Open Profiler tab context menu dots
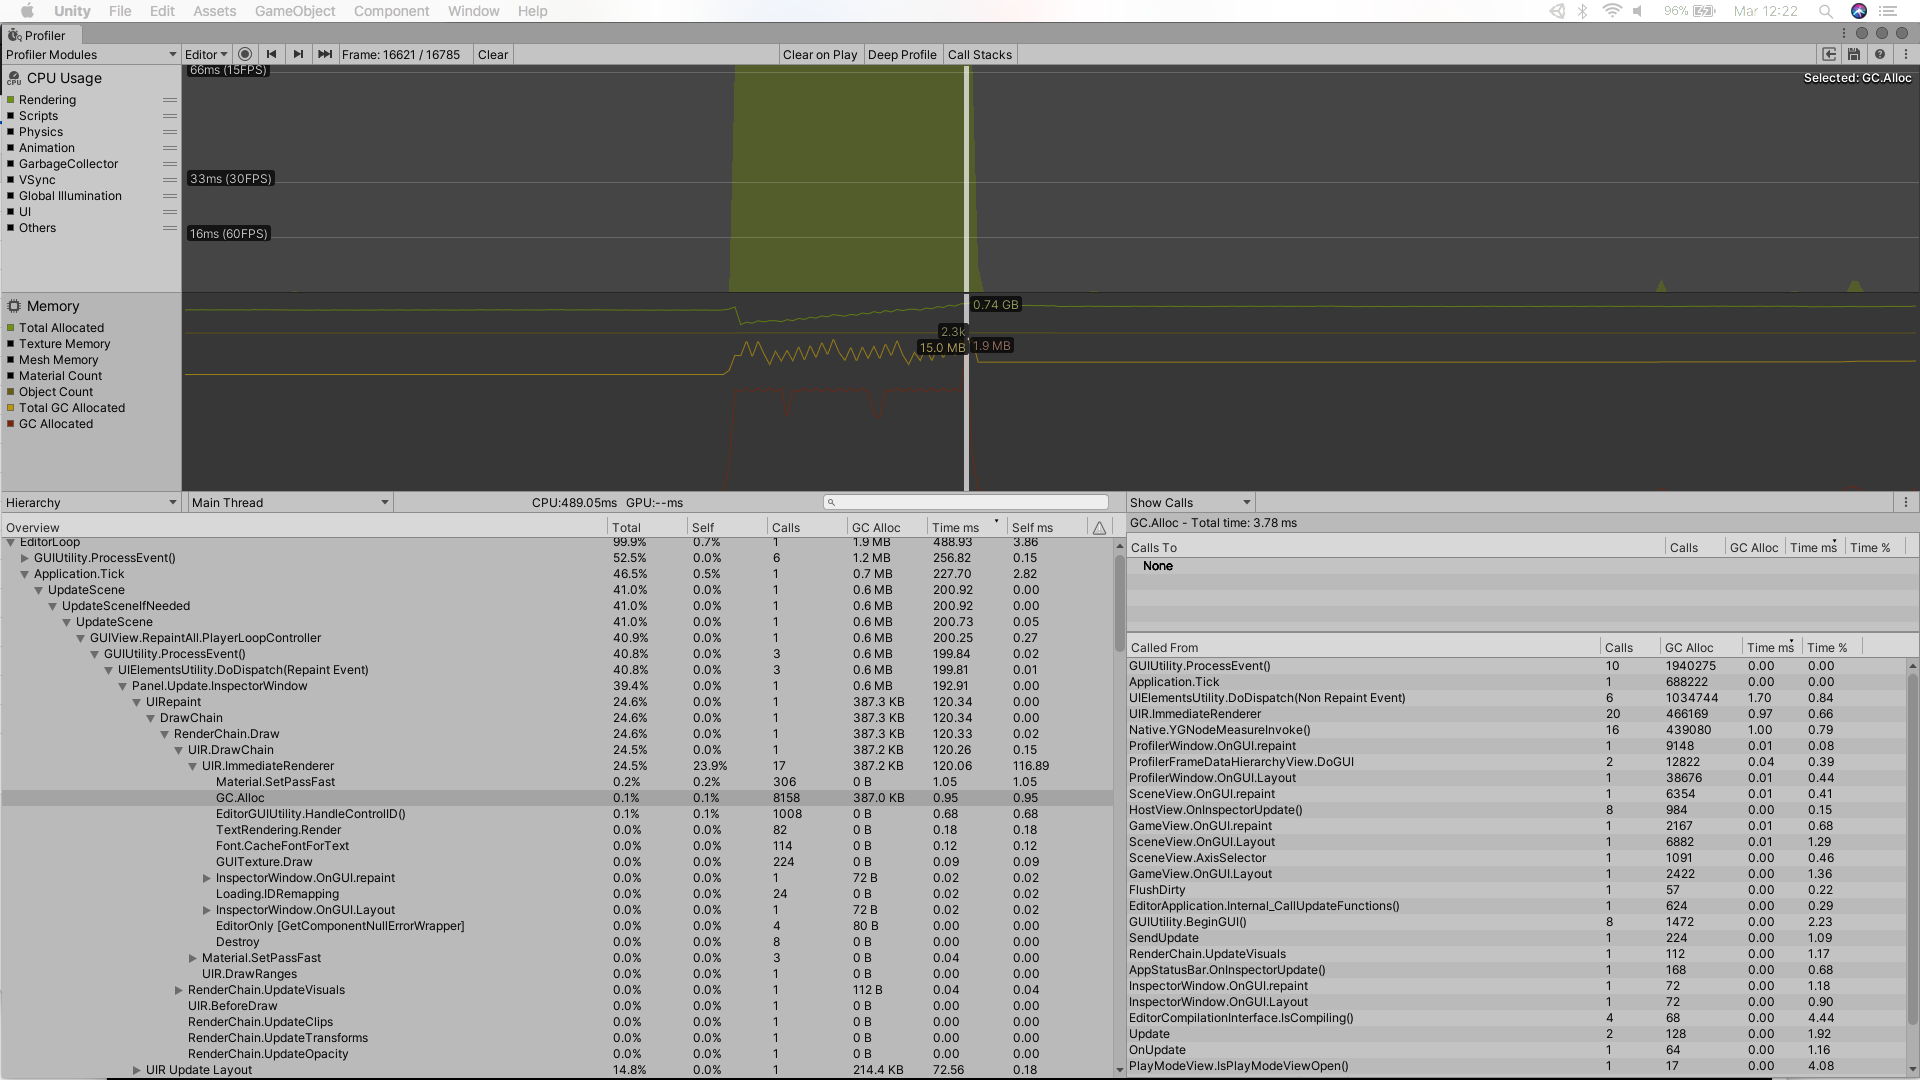 [1844, 33]
